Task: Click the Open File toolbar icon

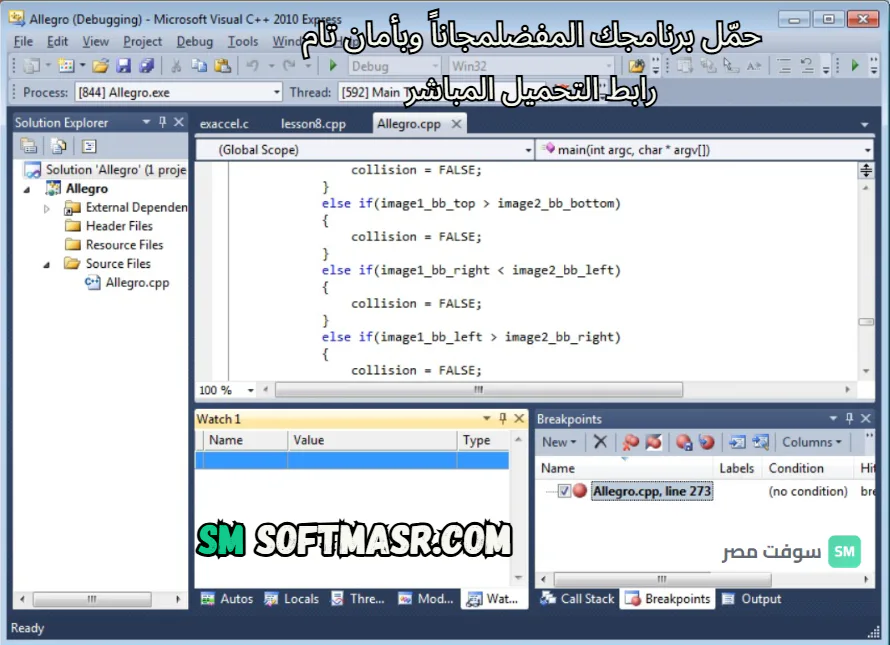Action: (x=100, y=66)
